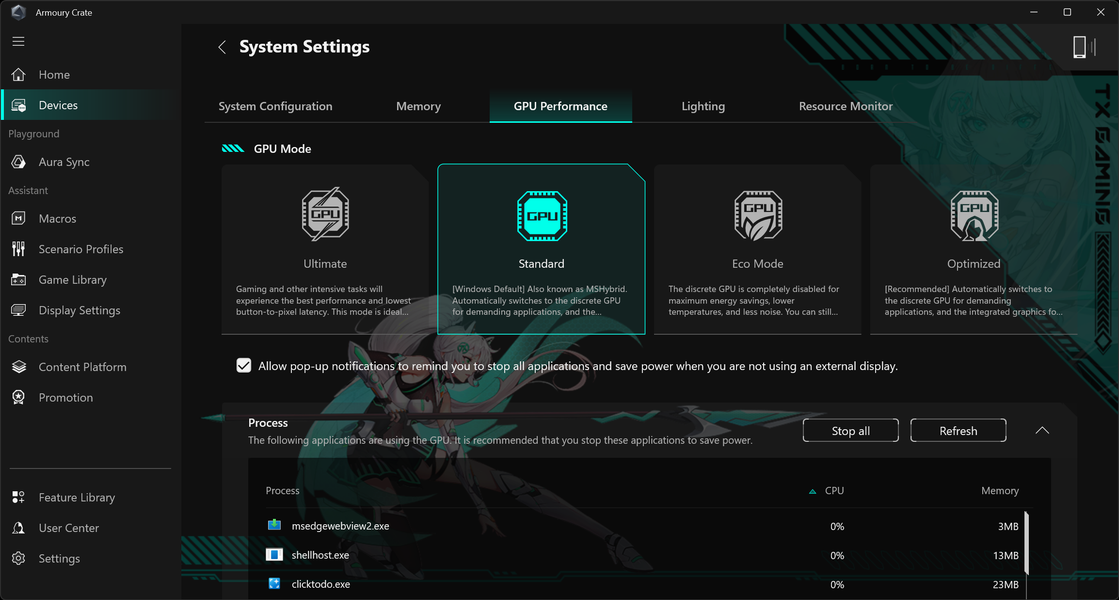Click the Display Settings icon
1119x600 pixels.
[x=19, y=310]
